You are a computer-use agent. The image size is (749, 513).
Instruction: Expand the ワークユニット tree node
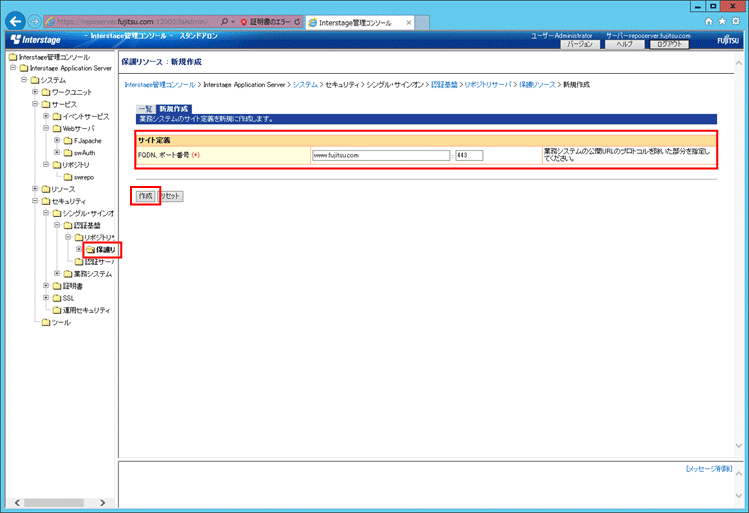click(x=35, y=92)
